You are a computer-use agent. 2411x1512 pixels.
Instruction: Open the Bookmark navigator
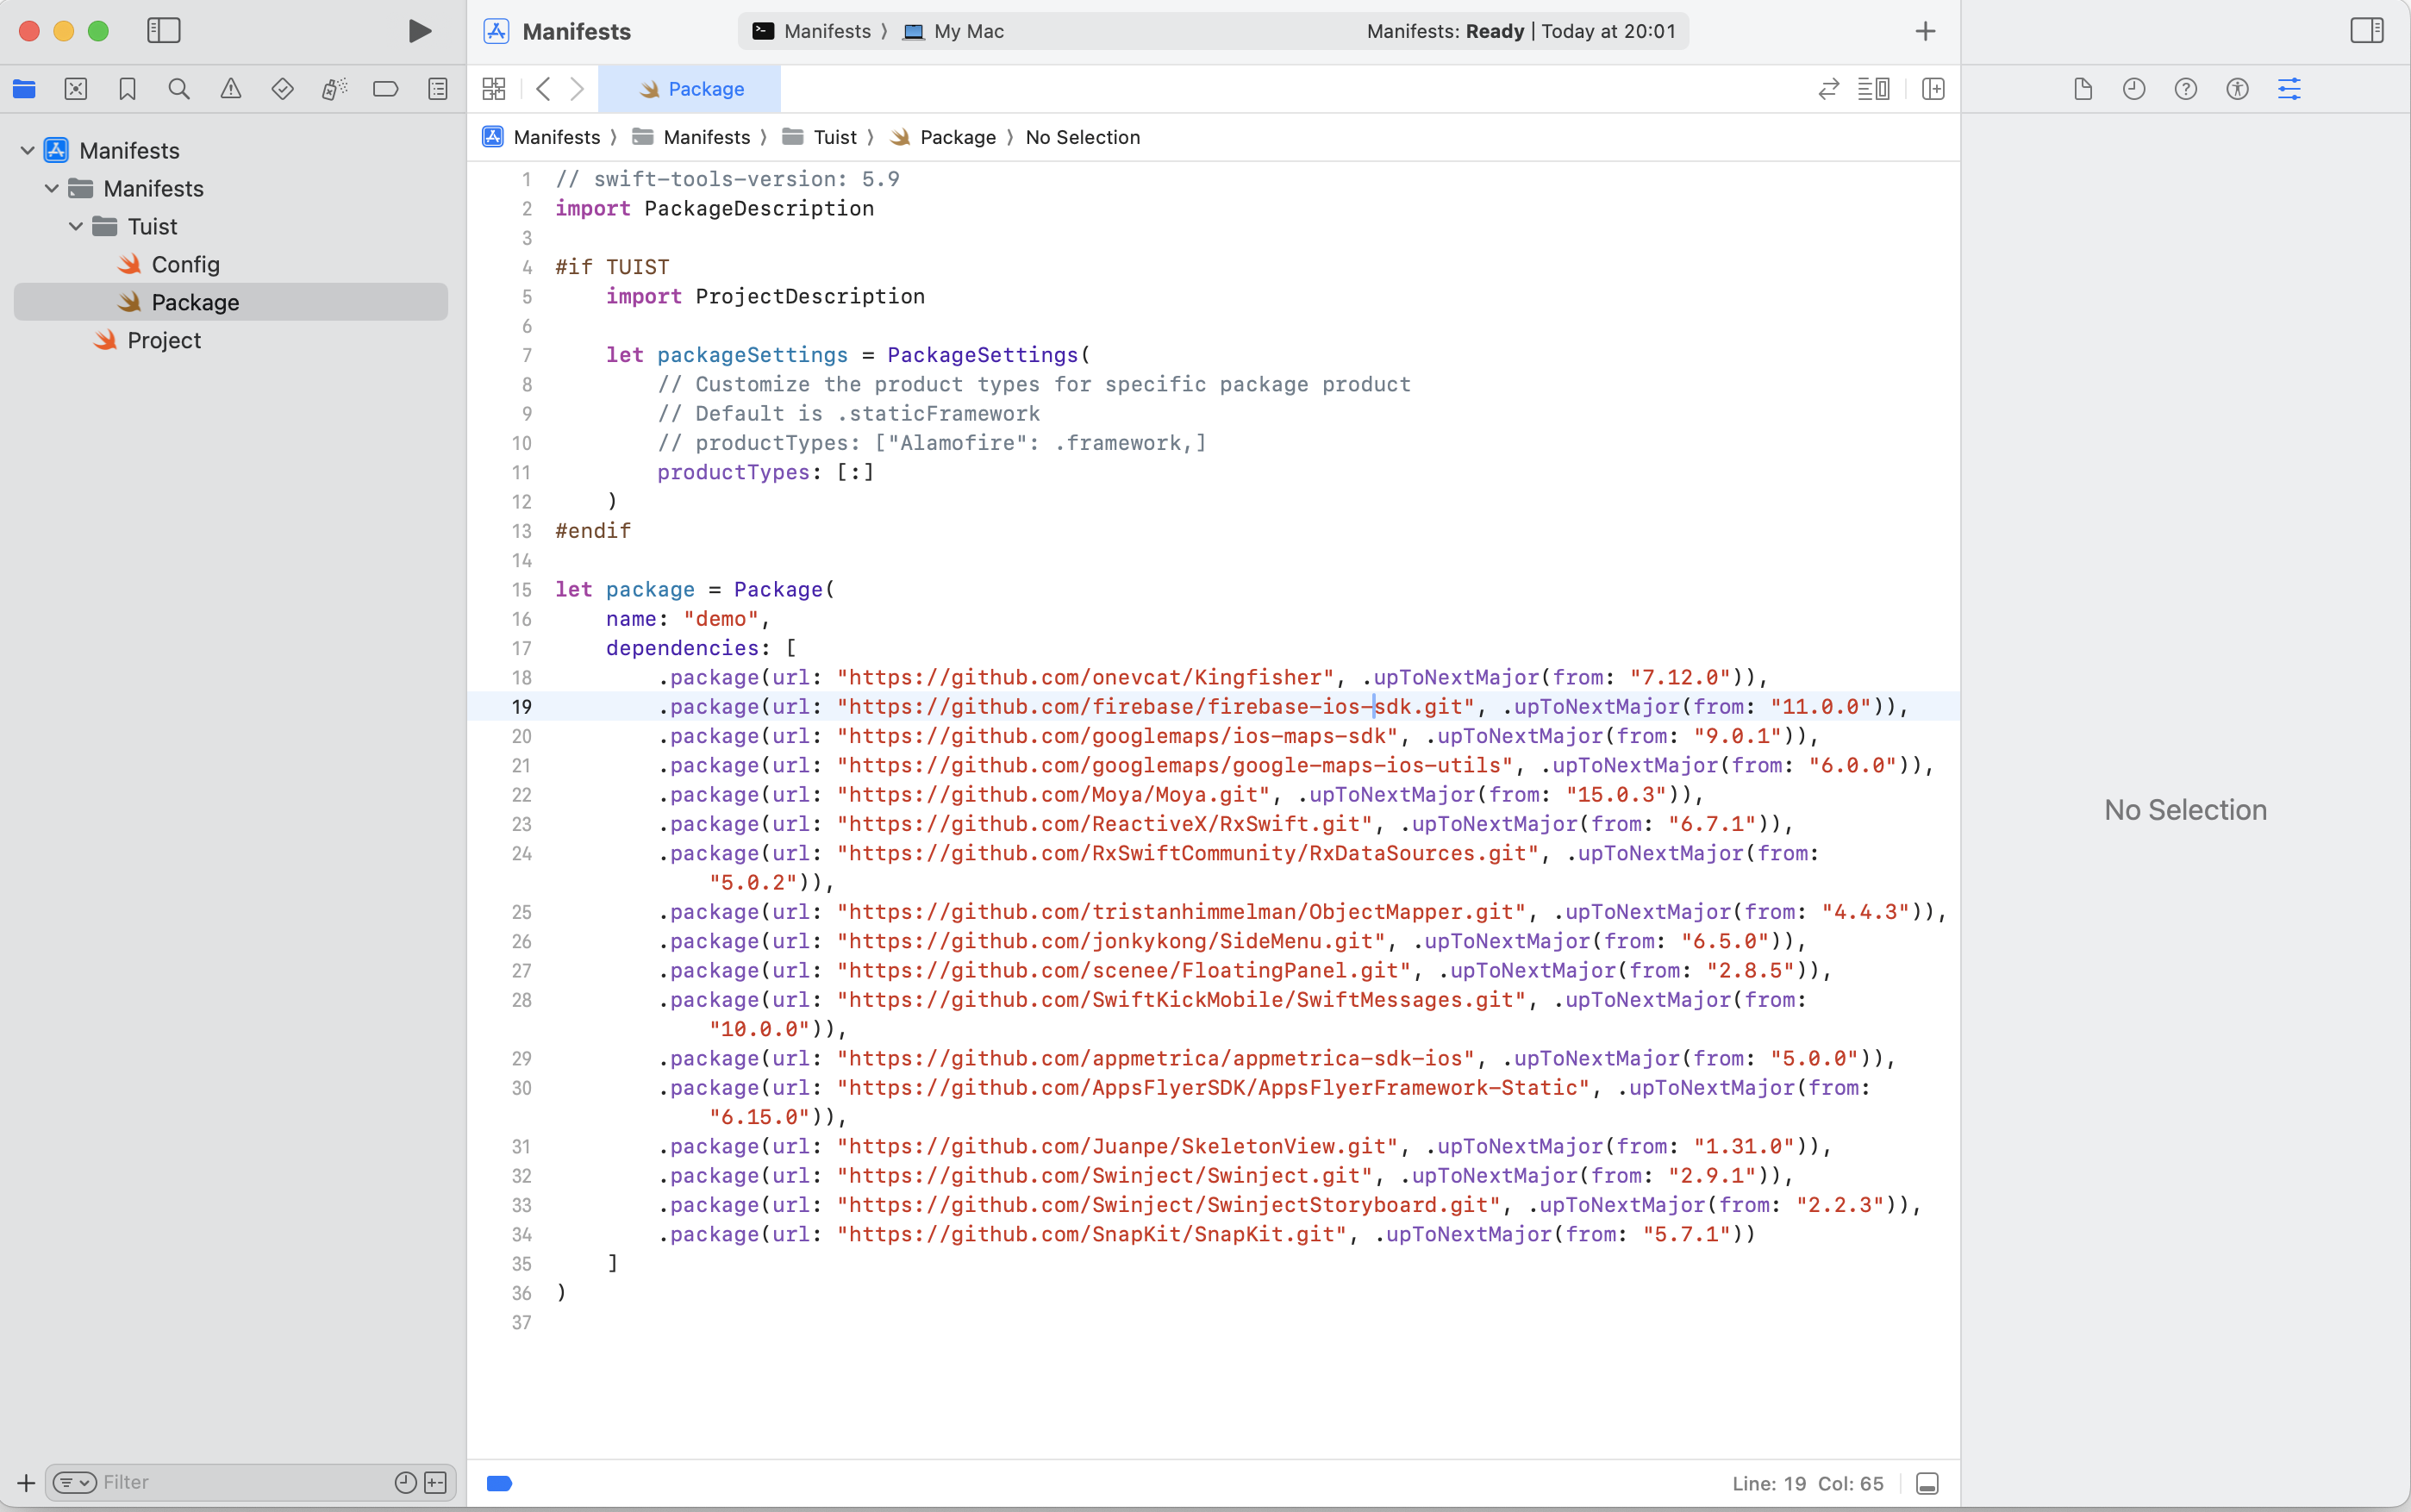(127, 89)
